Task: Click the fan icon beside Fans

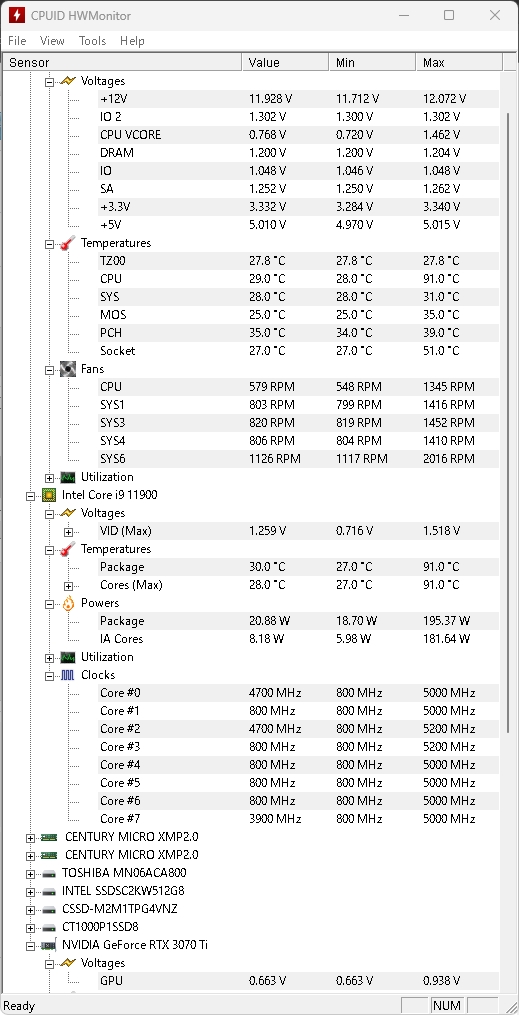Action: [68, 369]
